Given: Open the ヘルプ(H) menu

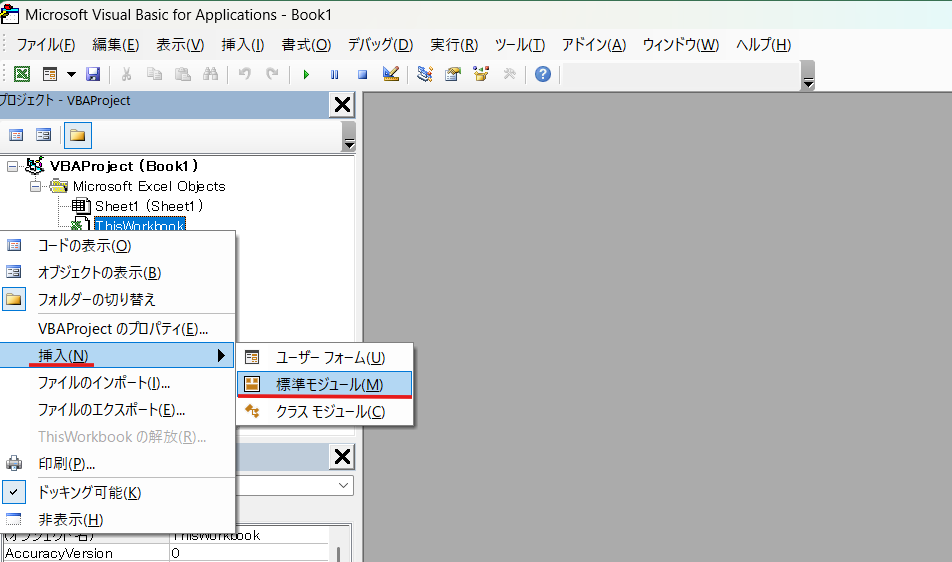Looking at the screenshot, I should 763,45.
